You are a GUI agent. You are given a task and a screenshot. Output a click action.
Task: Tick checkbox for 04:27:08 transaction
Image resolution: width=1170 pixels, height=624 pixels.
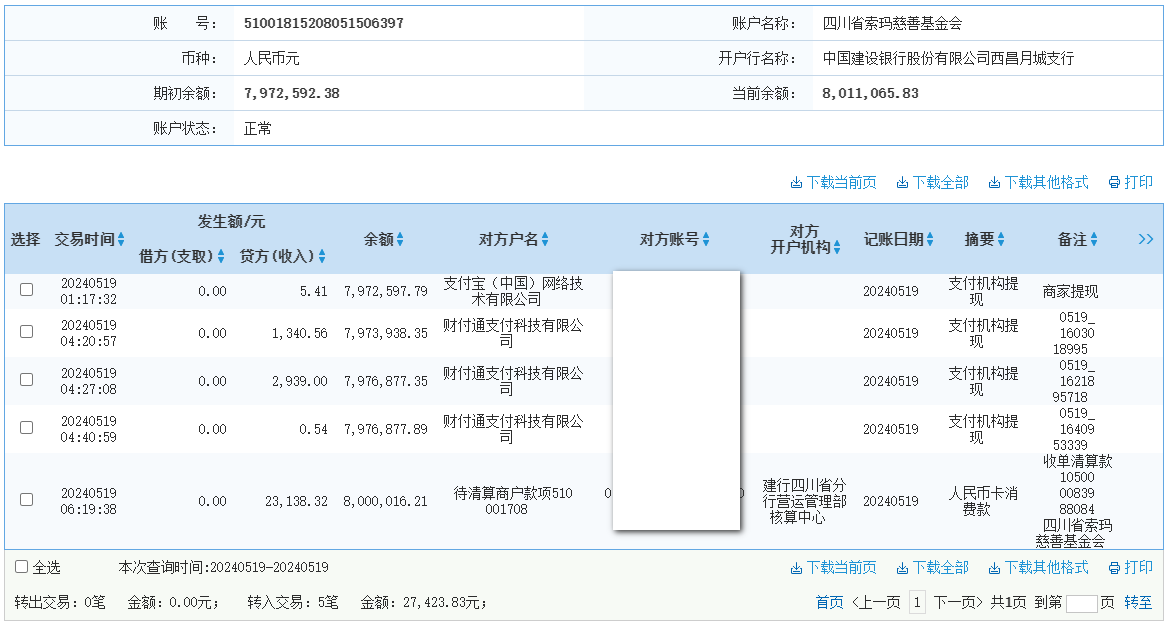[x=26, y=379]
